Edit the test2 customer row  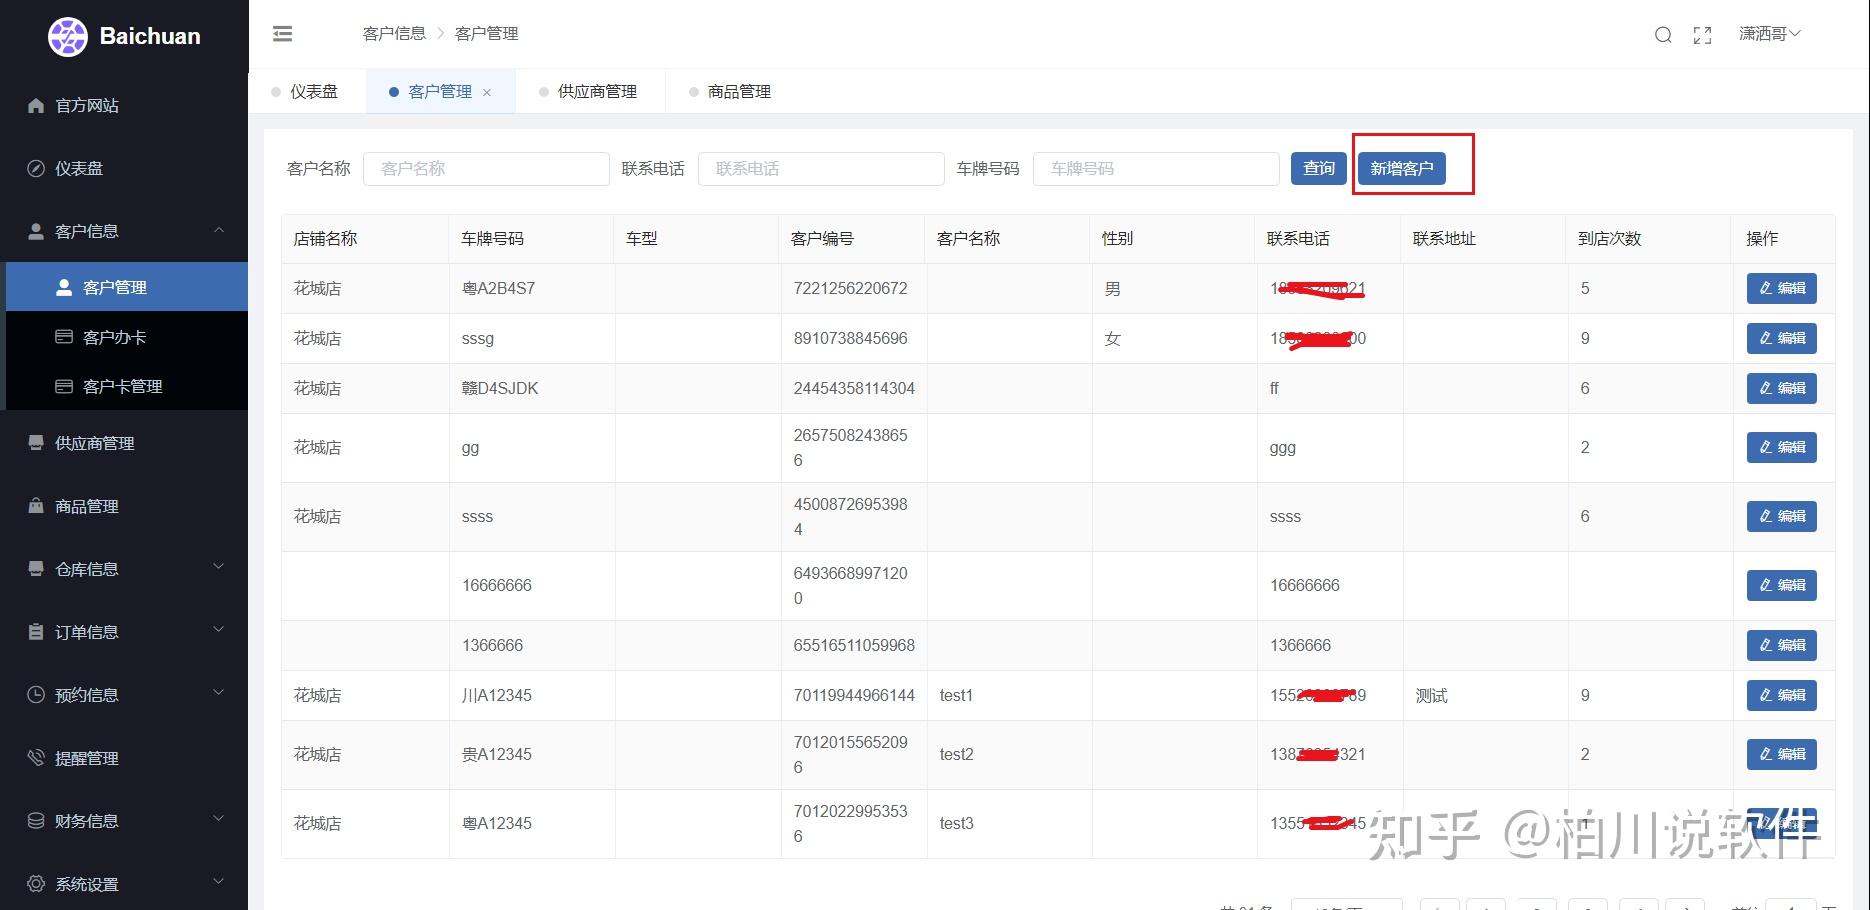(x=1781, y=754)
